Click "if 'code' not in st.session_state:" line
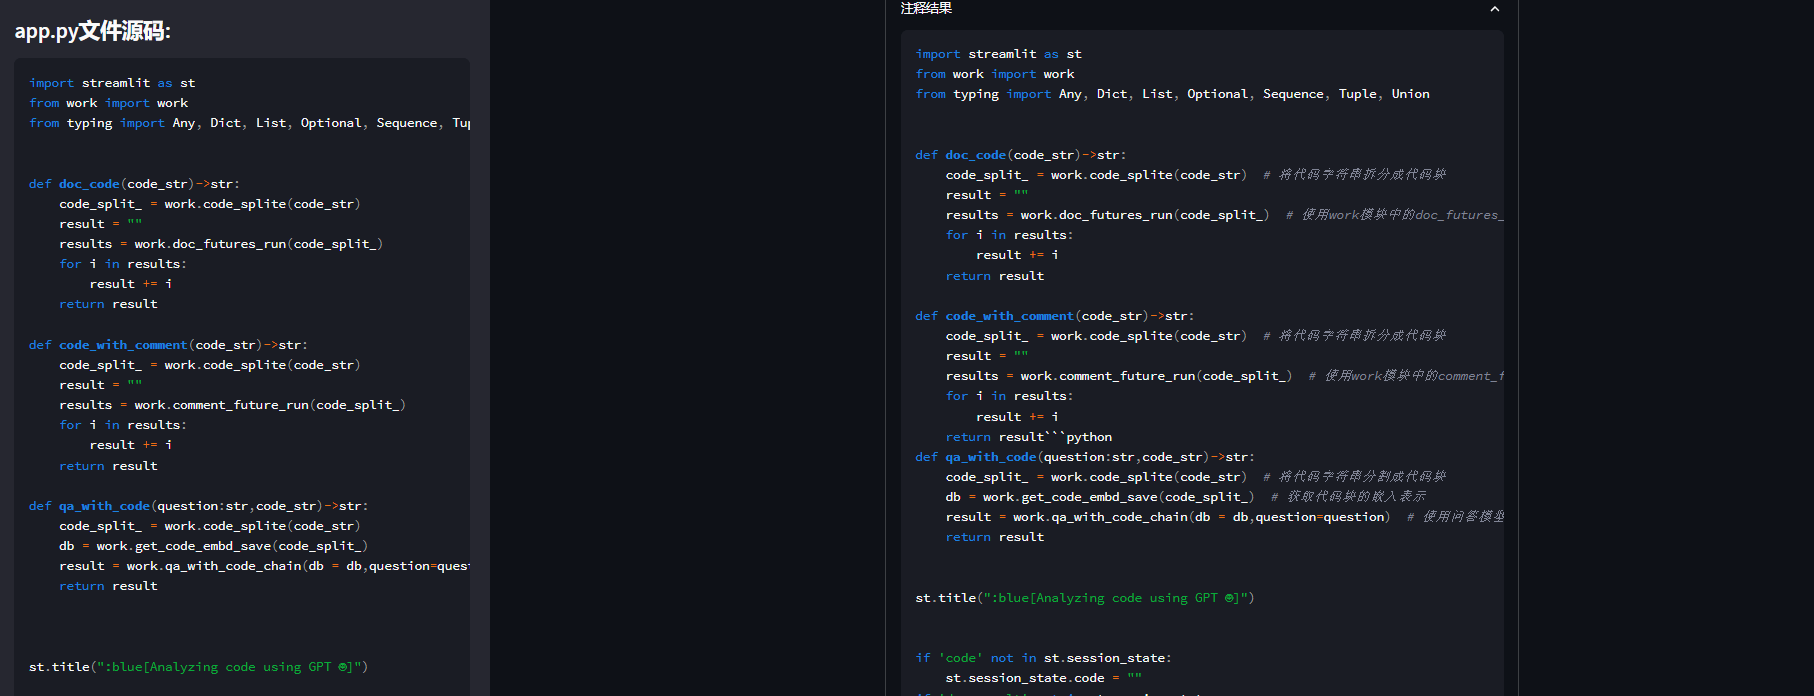Image resolution: width=1814 pixels, height=696 pixels. point(1043,658)
